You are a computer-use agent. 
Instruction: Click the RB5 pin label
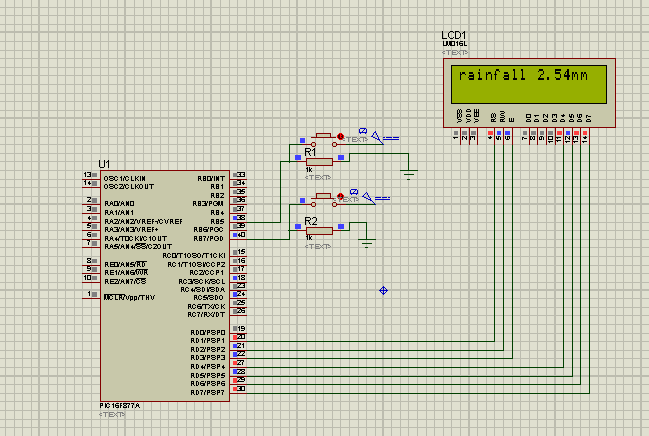point(217,222)
